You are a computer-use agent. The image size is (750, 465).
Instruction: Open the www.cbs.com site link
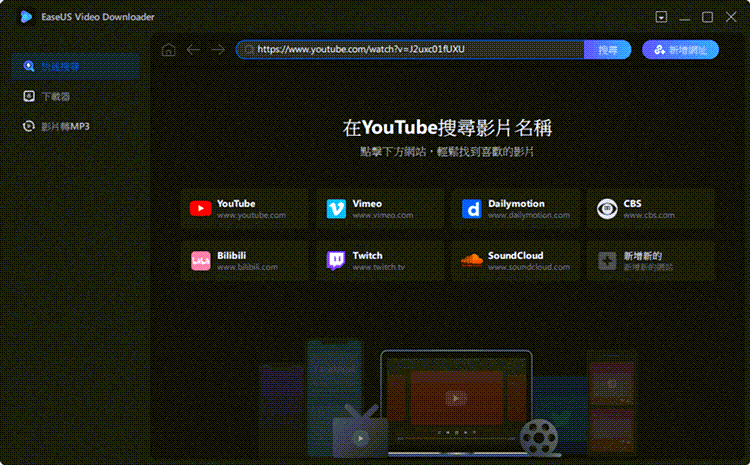(x=649, y=215)
